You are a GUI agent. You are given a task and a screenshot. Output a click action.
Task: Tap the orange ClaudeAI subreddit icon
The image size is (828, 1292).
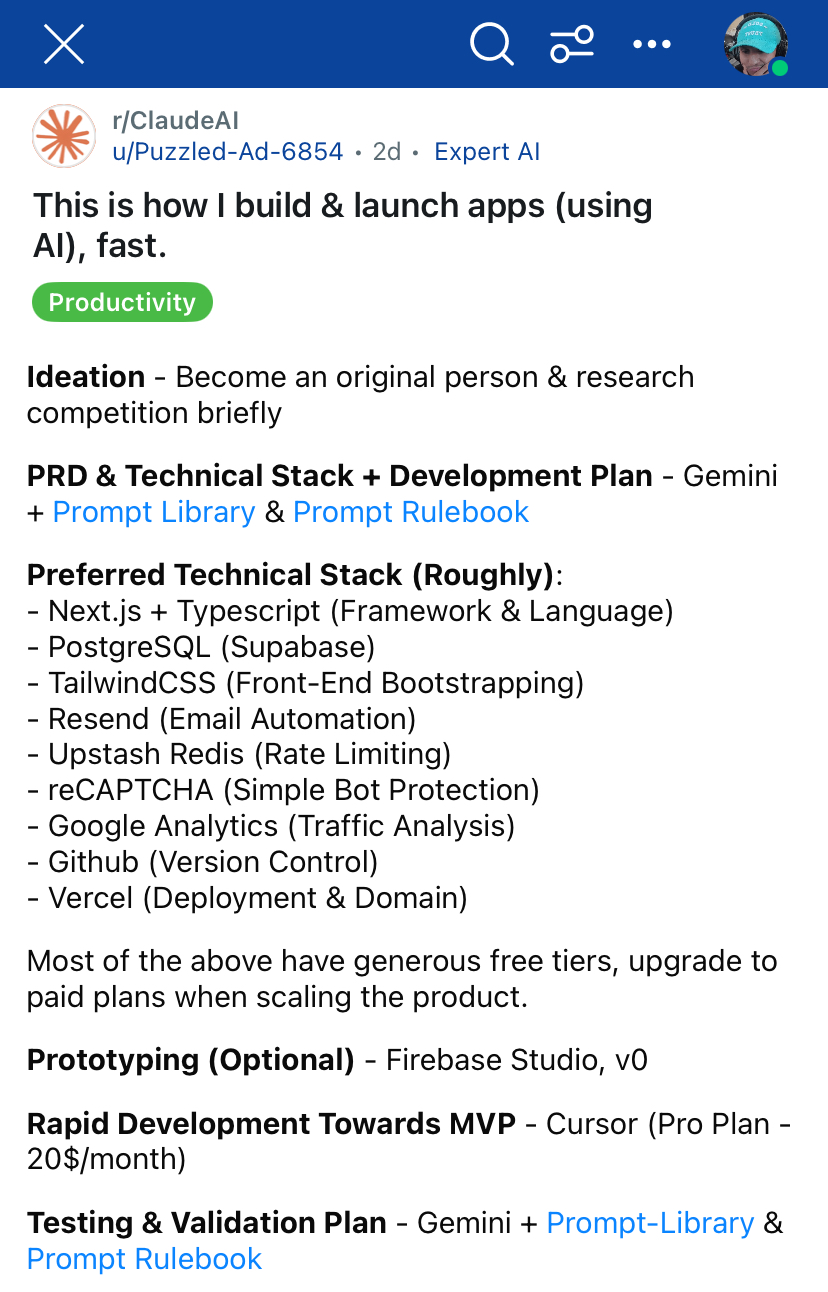[x=64, y=136]
